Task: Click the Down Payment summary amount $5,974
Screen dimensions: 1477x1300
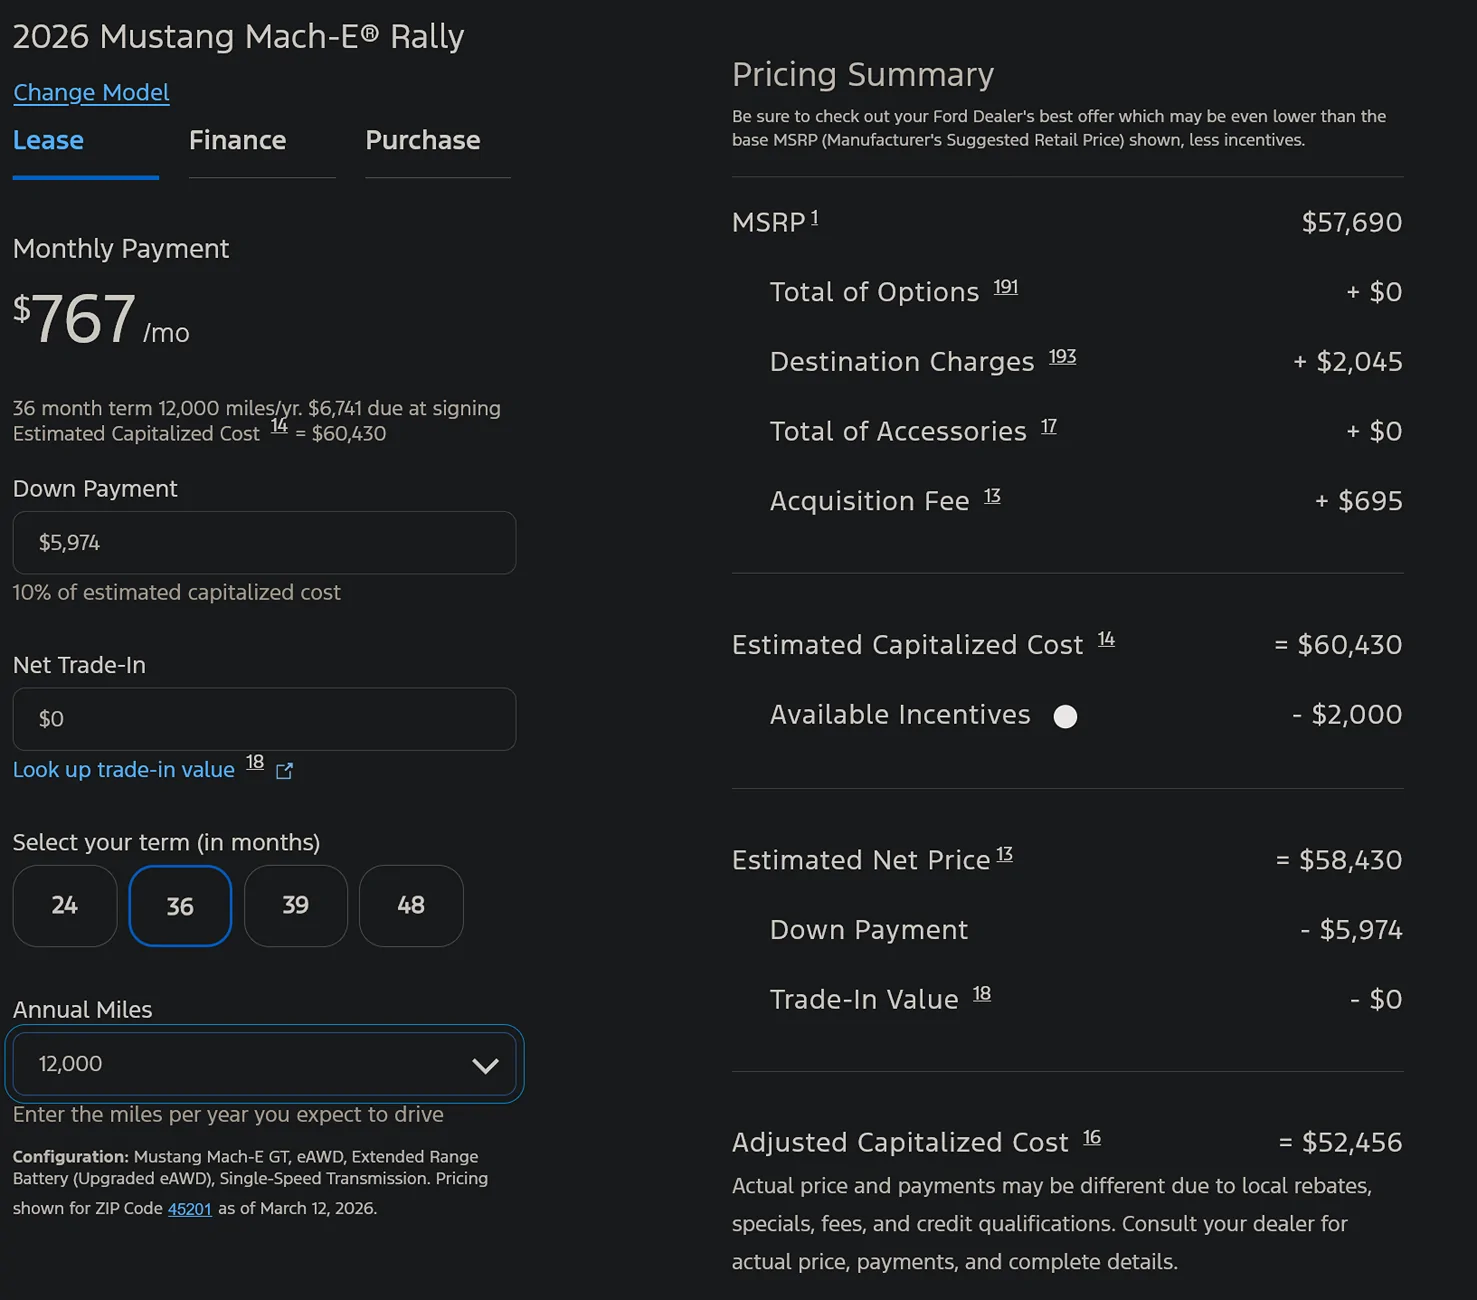Action: click(1351, 931)
